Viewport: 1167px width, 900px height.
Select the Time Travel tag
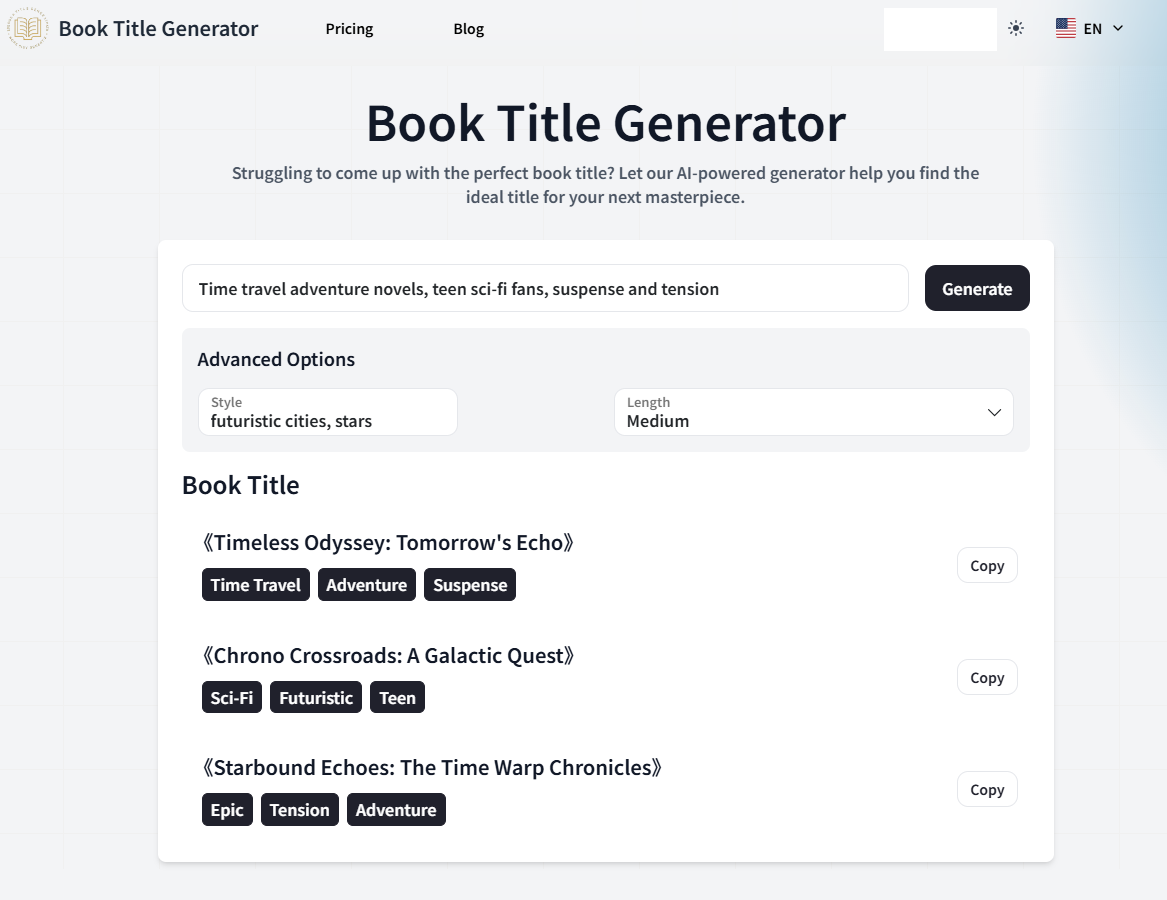[x=255, y=584]
